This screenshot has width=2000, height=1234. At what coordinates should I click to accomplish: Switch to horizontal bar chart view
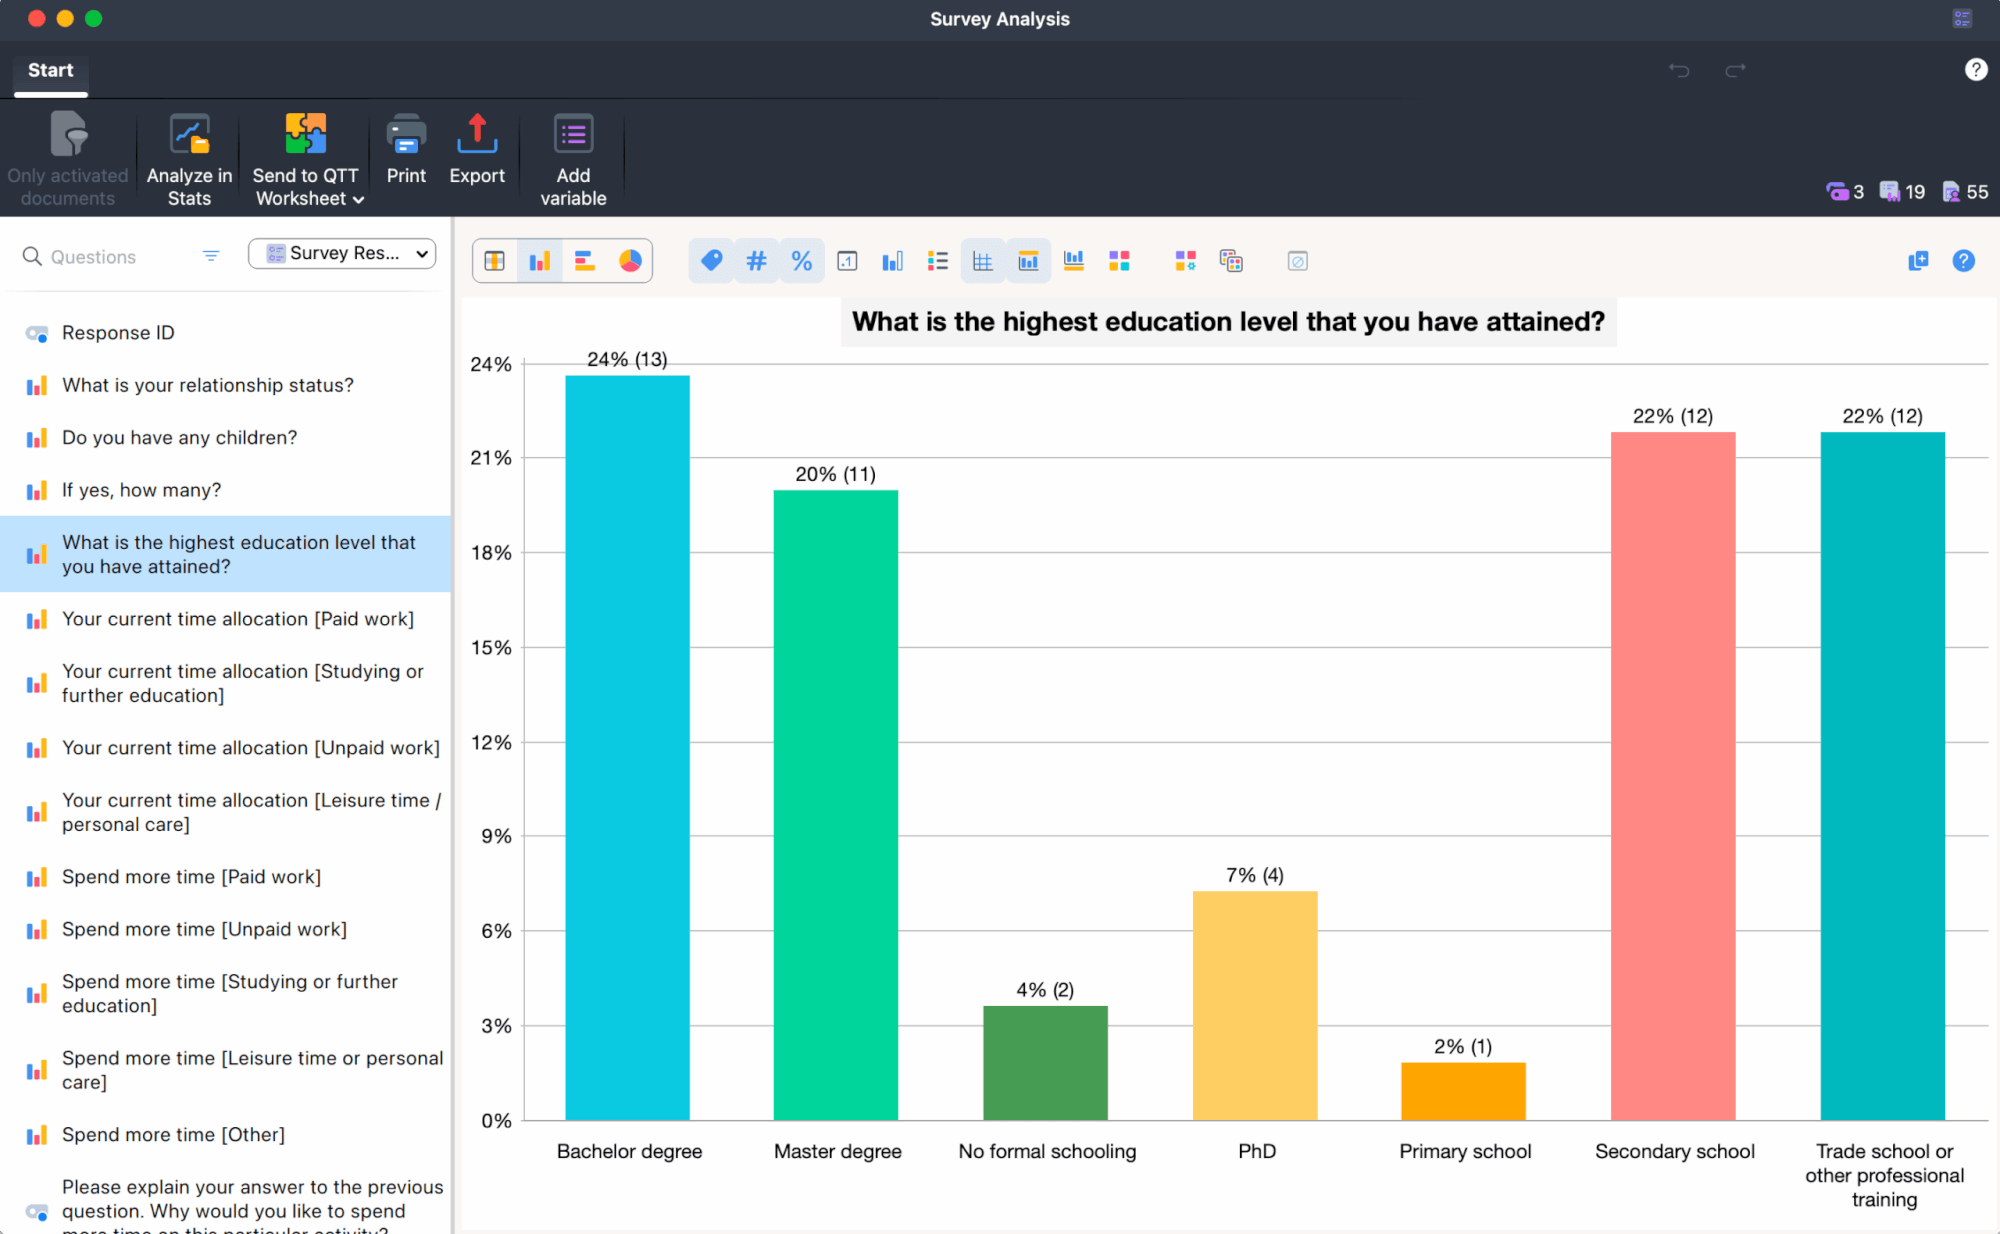(x=585, y=260)
